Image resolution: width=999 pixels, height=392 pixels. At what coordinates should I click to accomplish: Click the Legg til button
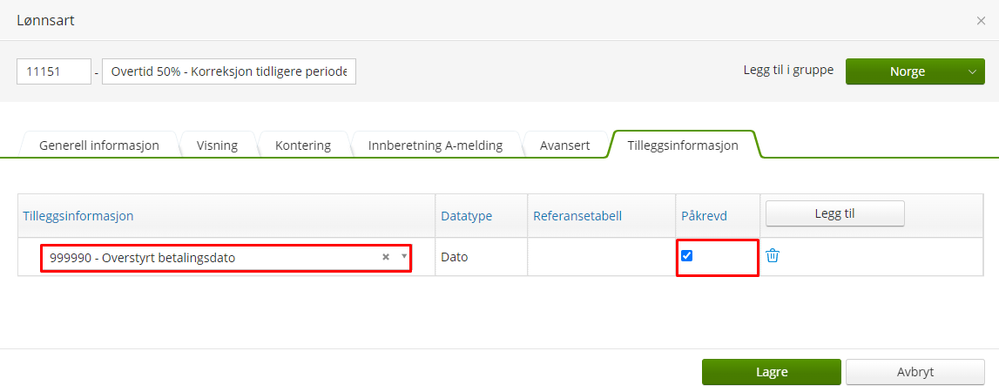(835, 214)
